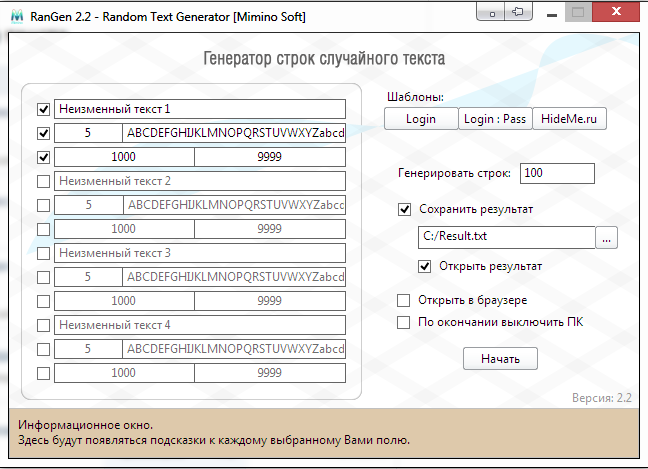Enable the 'Неизменный текст 4' checkbox
Screen dimensions: 648x469
point(43,325)
